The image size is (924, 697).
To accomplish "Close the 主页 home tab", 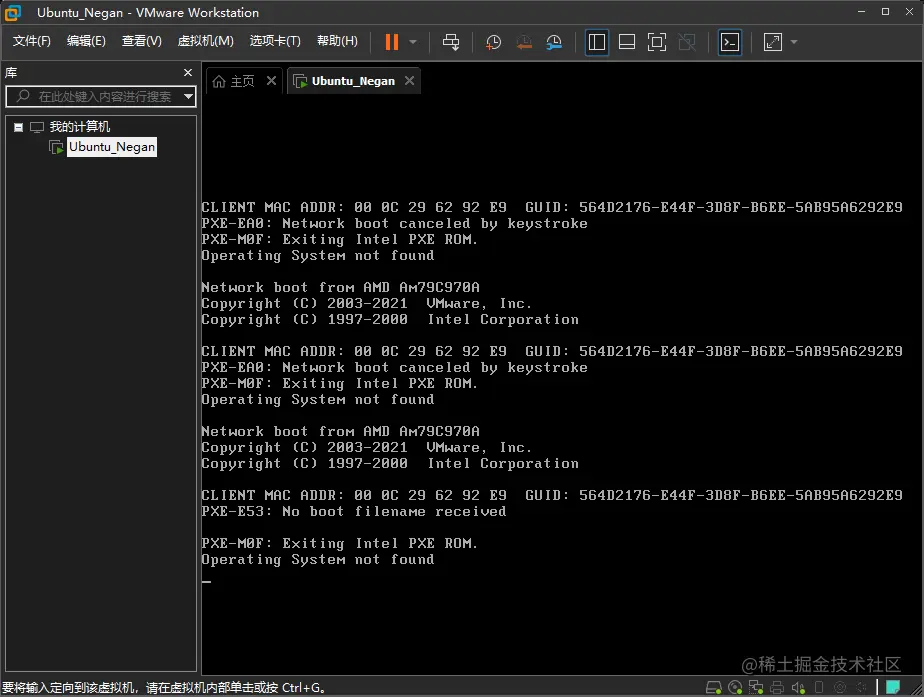I will 271,81.
